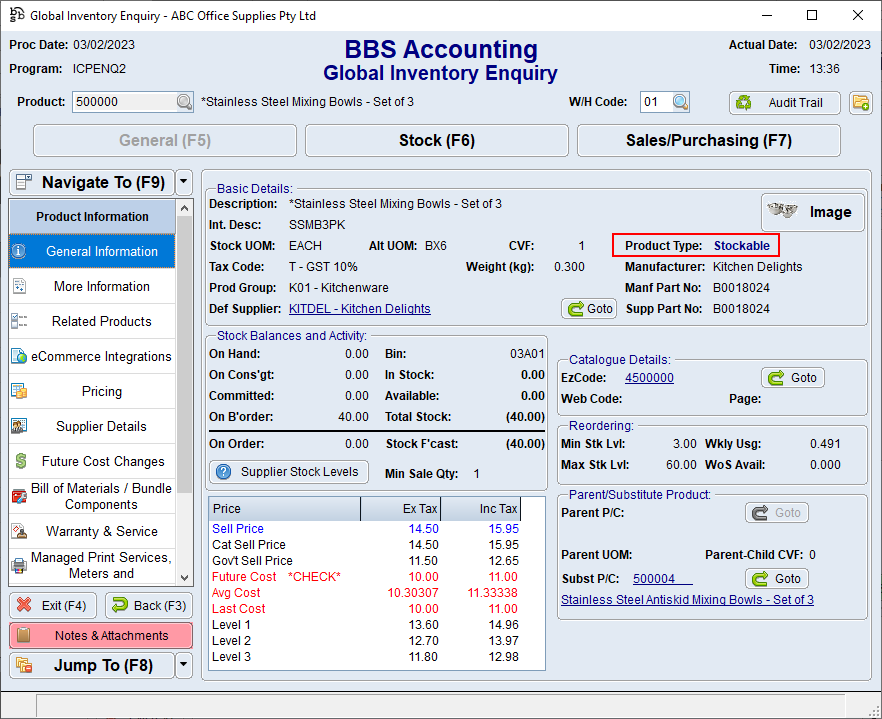Screen dimensions: 882x719
Task: Open the Sales/Purchasing (F7) tab
Action: (x=708, y=140)
